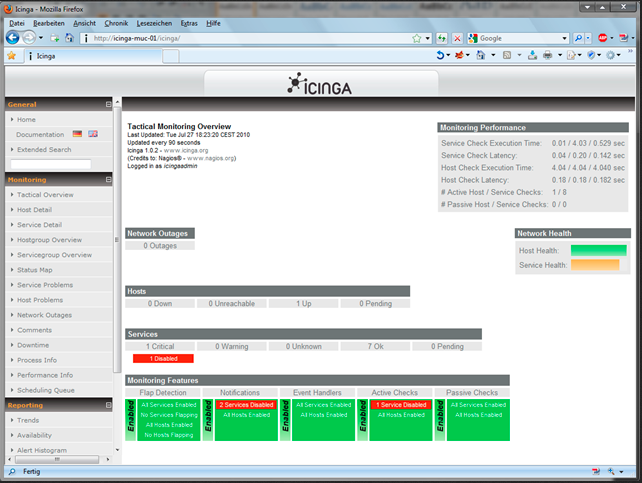This screenshot has height=483, width=642.
Task: Open Home in the sidebar
Action: click(26, 120)
